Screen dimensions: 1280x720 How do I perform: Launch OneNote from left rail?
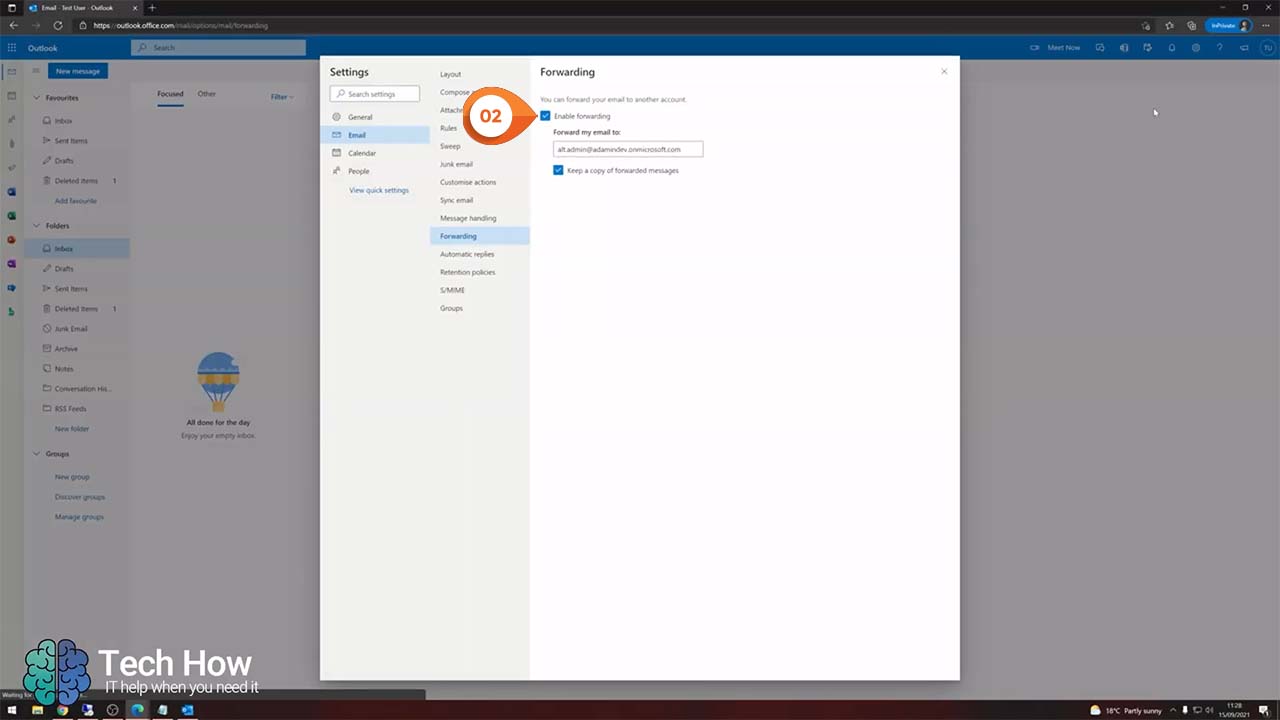tap(11, 264)
